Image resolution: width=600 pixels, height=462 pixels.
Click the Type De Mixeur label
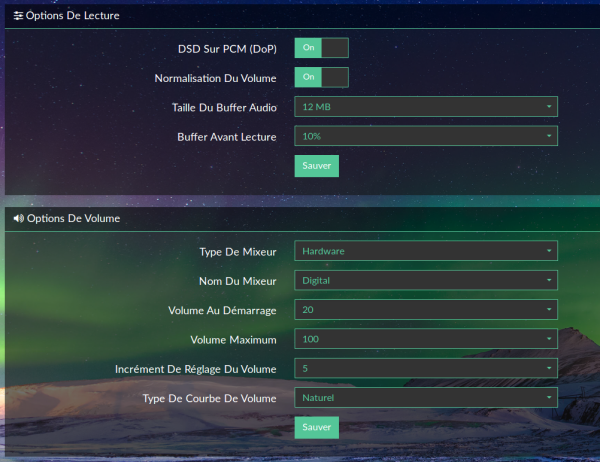(x=238, y=252)
